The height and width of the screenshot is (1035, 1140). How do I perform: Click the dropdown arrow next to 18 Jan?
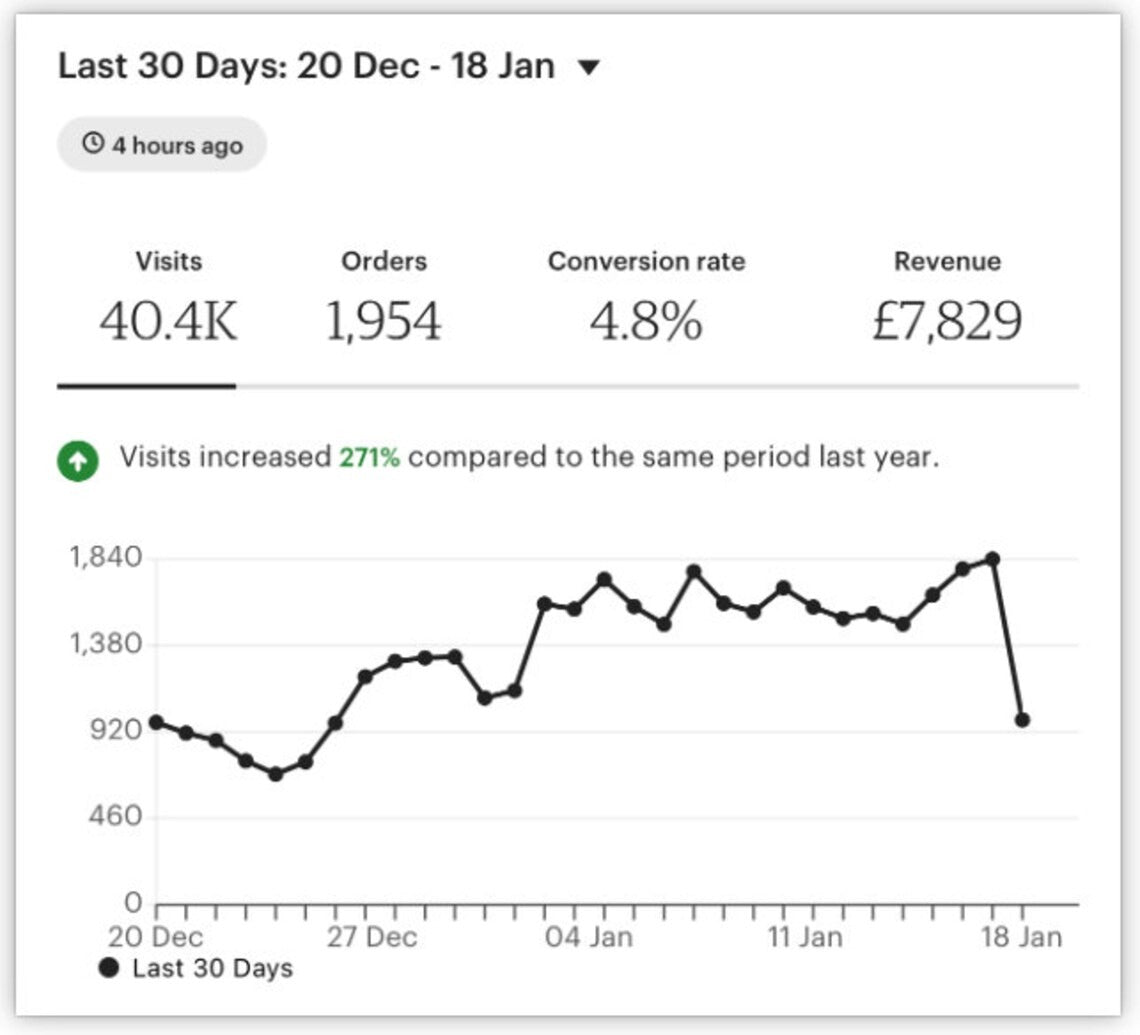(x=589, y=68)
